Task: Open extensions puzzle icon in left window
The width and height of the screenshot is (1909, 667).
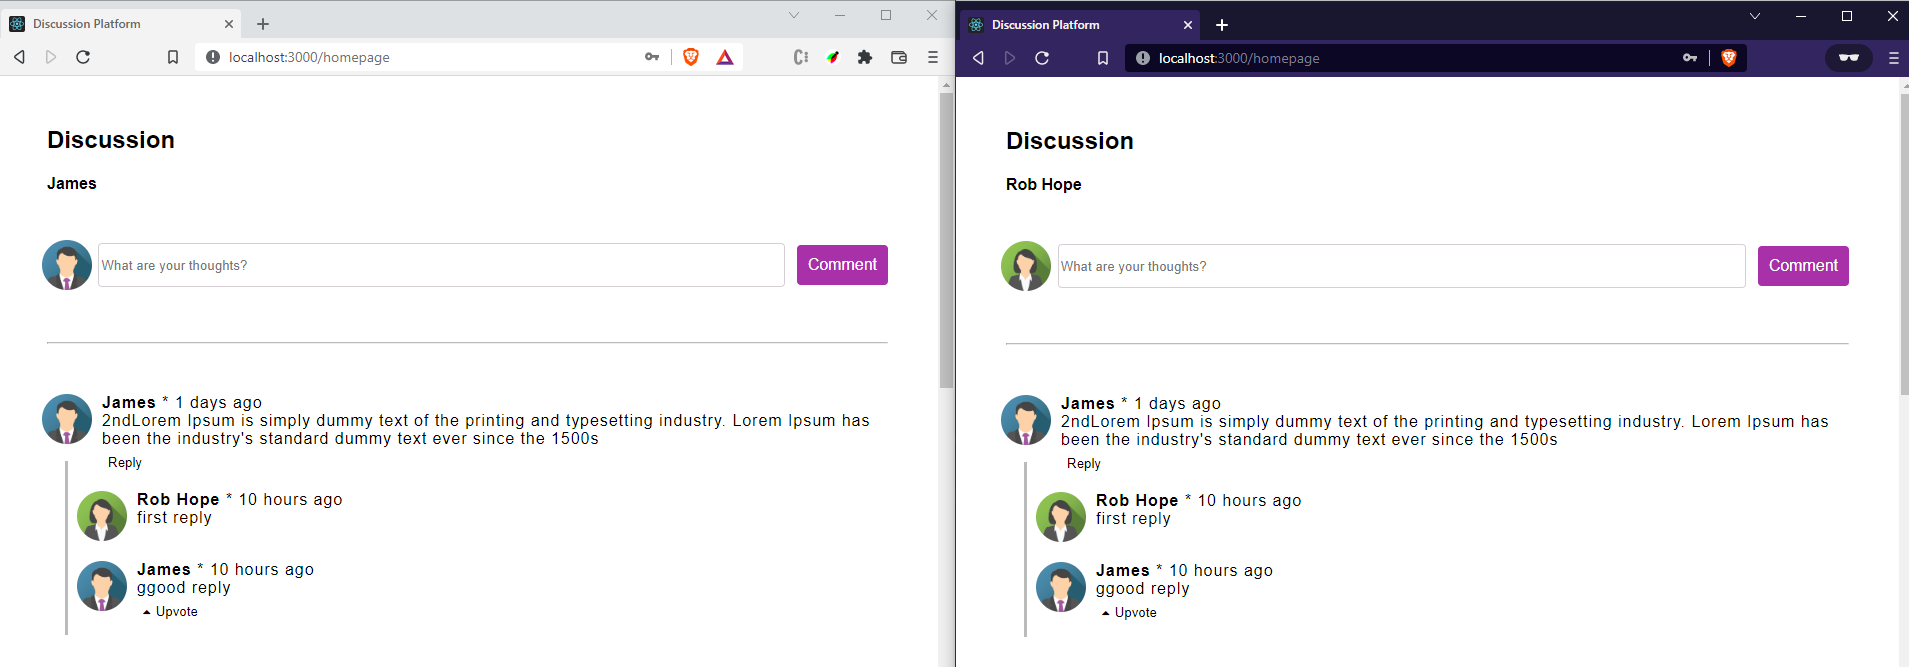Action: [x=865, y=57]
